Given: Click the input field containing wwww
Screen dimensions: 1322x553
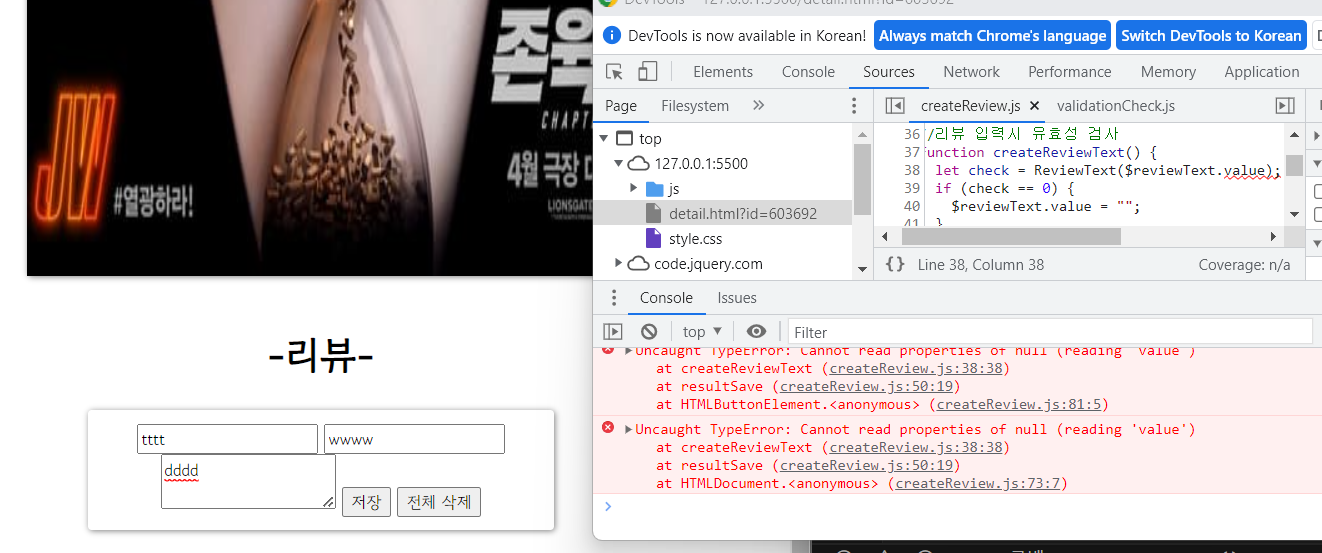Looking at the screenshot, I should 414,439.
